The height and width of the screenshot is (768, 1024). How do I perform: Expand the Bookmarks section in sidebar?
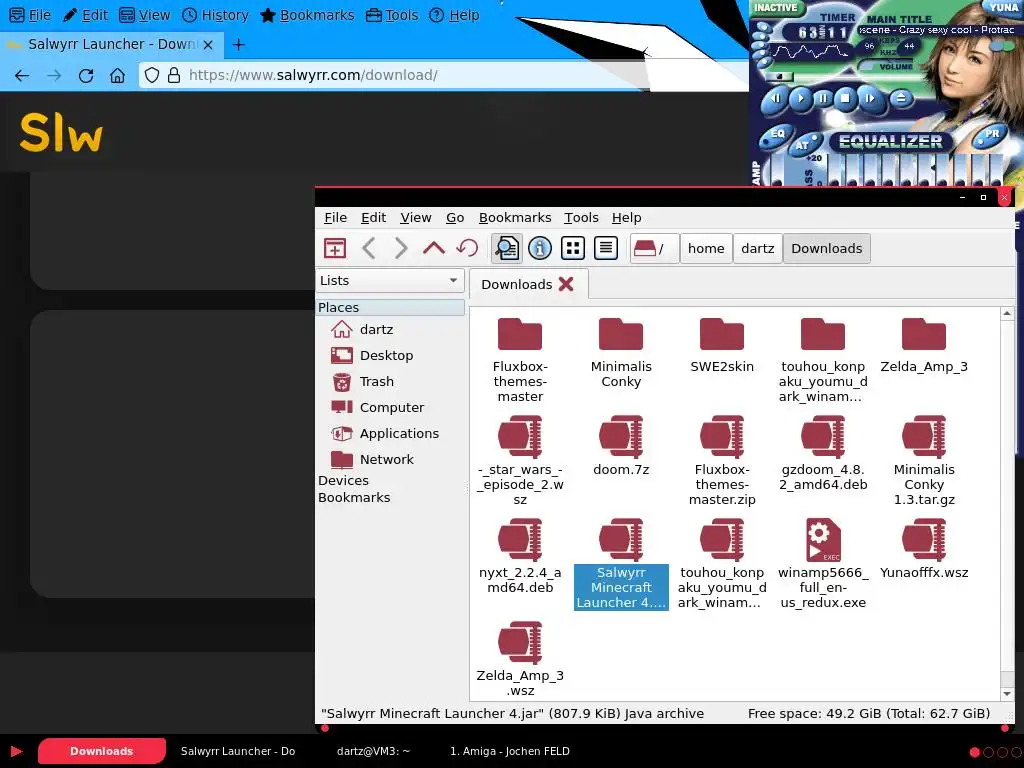[x=354, y=498]
